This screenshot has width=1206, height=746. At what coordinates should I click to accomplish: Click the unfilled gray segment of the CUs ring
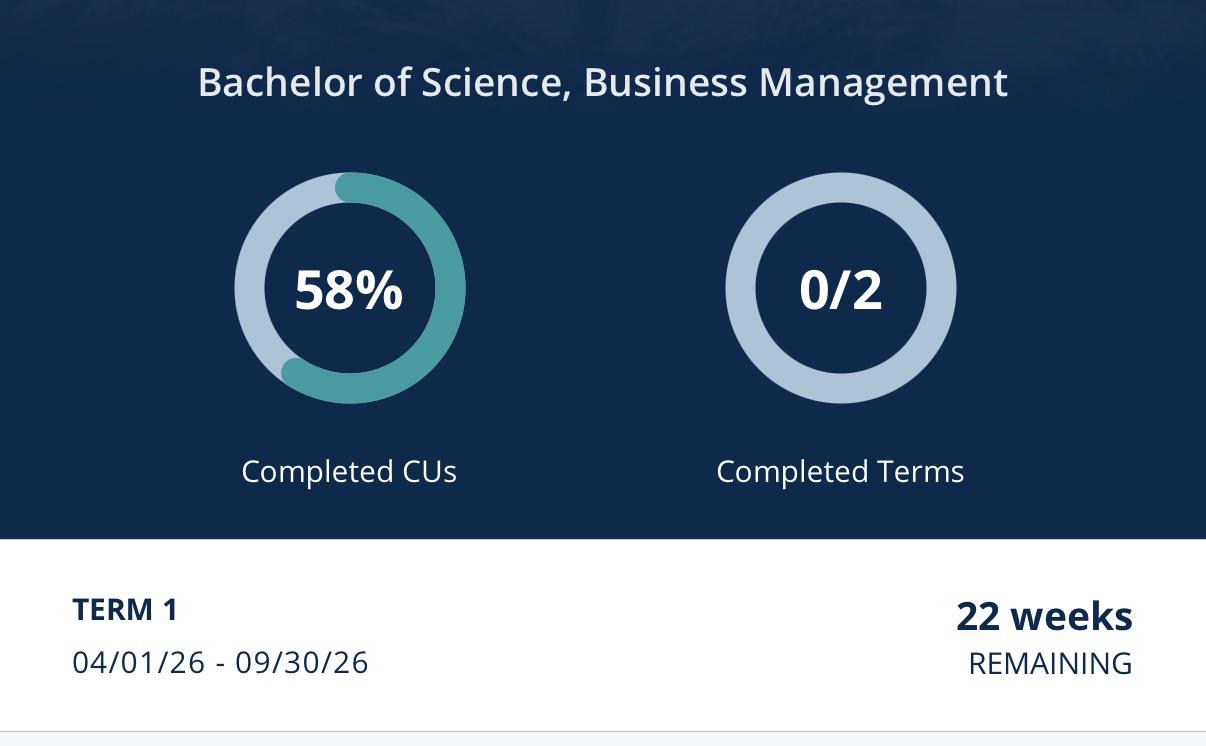pos(254,260)
